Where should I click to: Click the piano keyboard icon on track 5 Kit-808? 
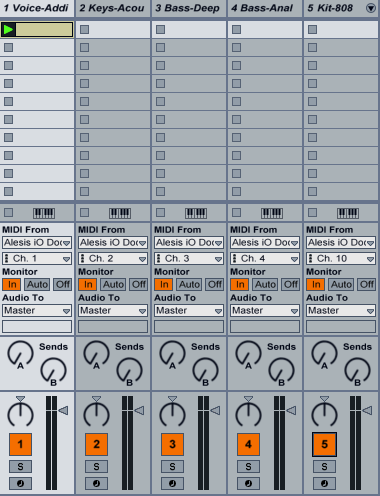click(x=348, y=213)
